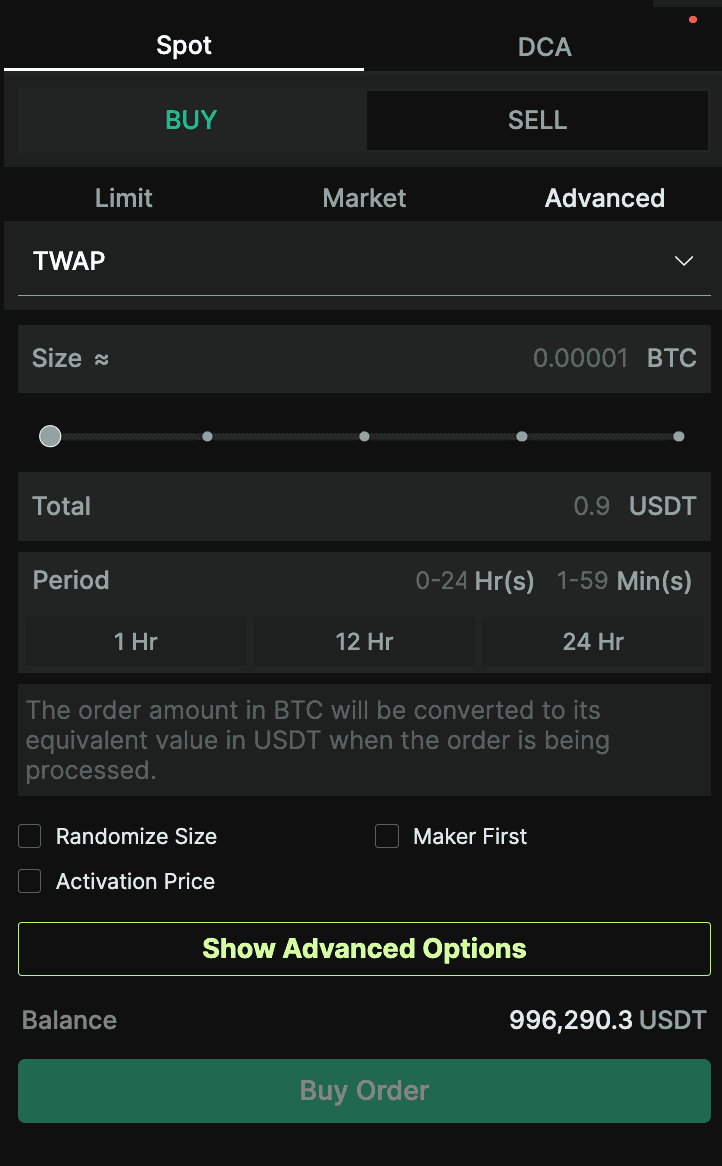Select the Spot tab
Screen dimensions: 722x1166
tap(184, 46)
